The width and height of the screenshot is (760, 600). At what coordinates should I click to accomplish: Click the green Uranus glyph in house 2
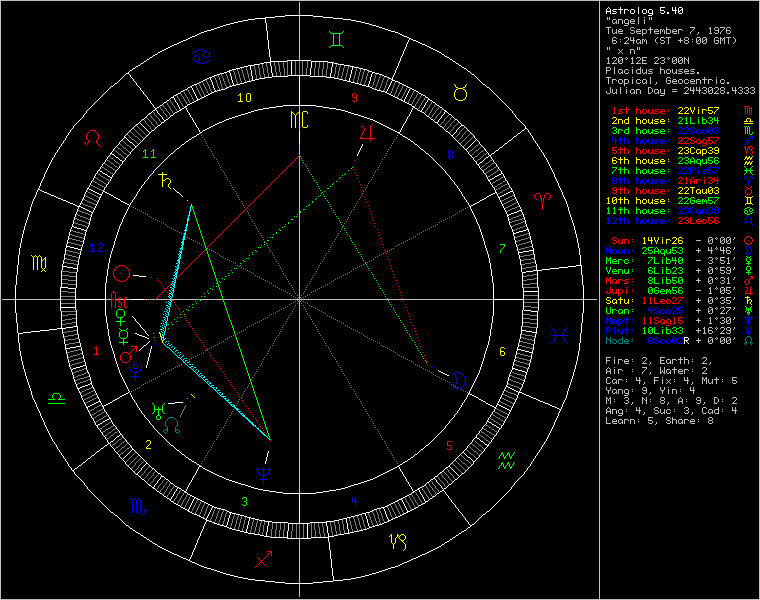pos(158,409)
